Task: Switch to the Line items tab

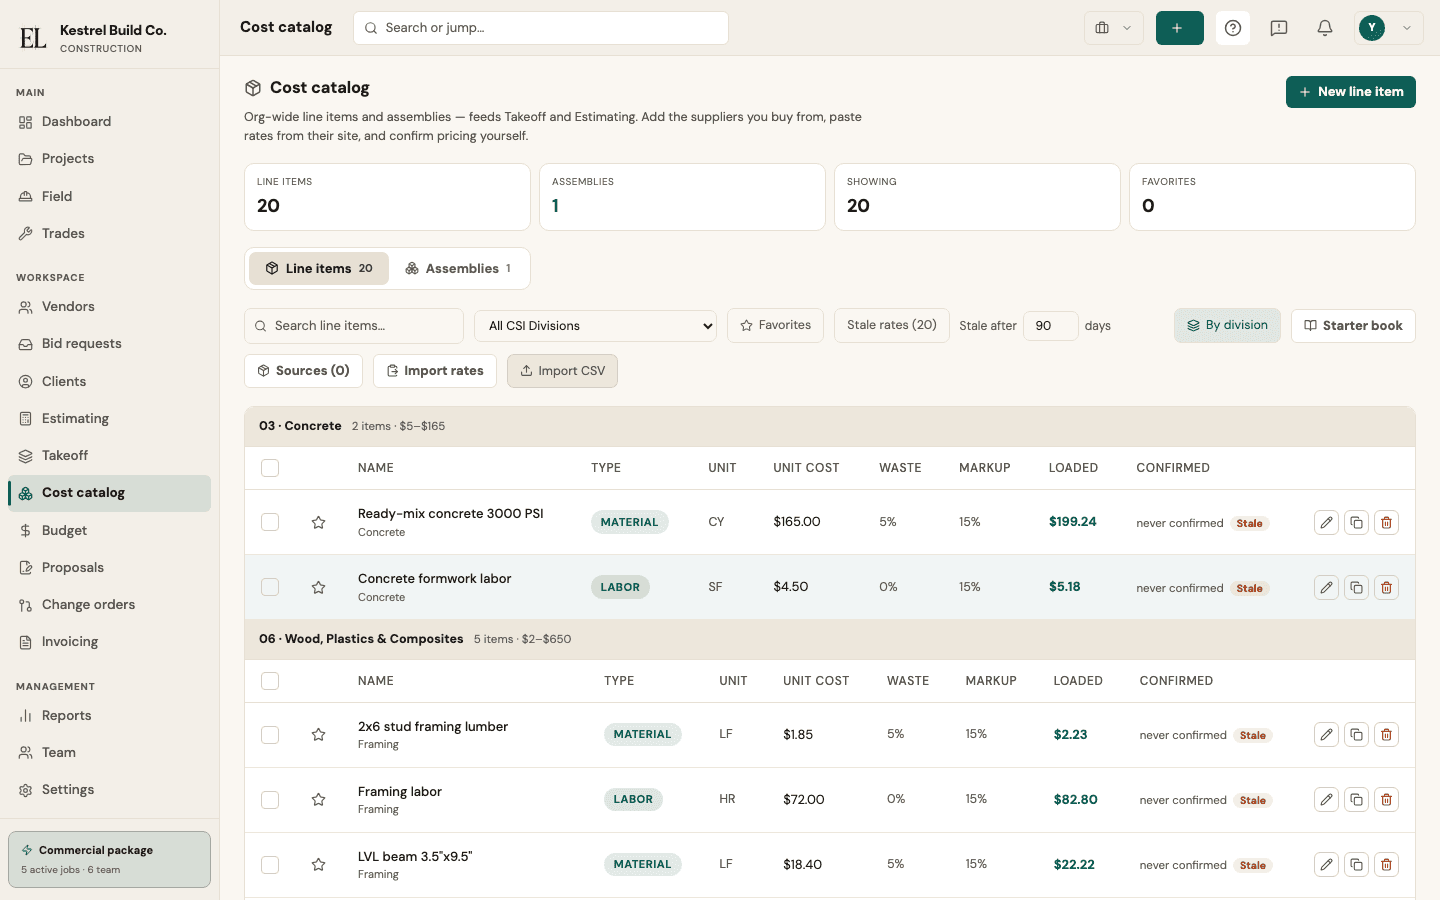Action: click(x=319, y=268)
